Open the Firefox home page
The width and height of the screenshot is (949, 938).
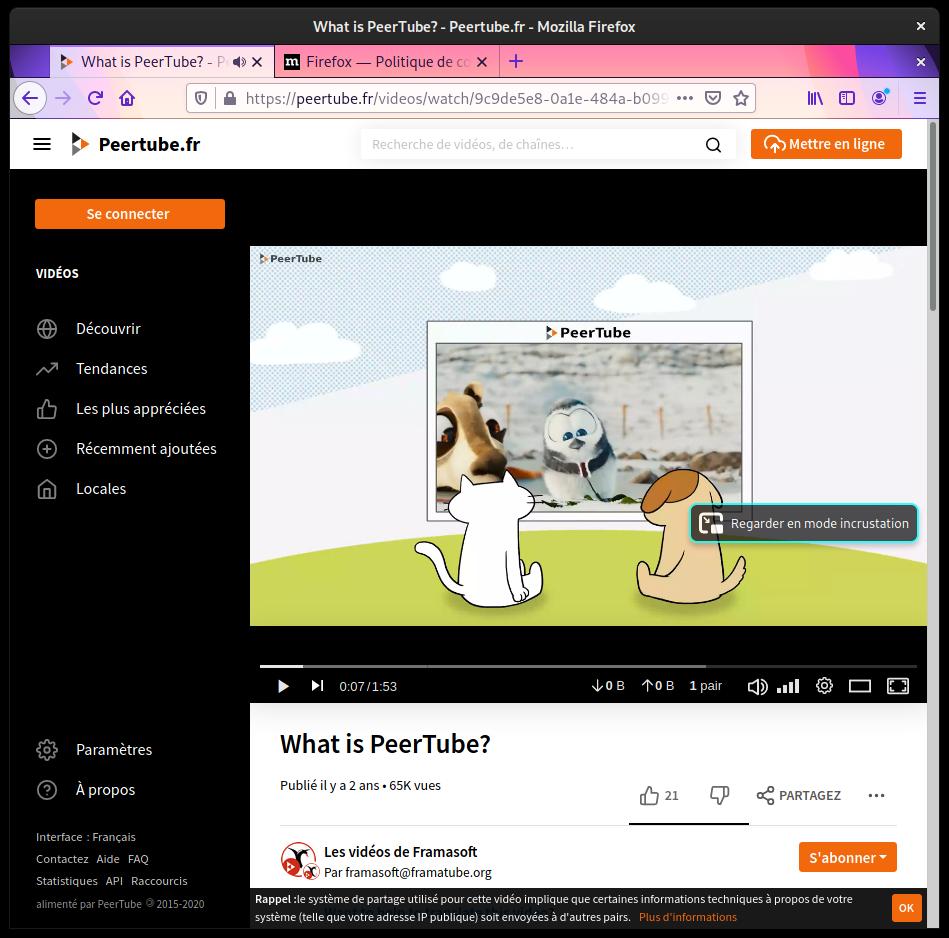tap(127, 98)
